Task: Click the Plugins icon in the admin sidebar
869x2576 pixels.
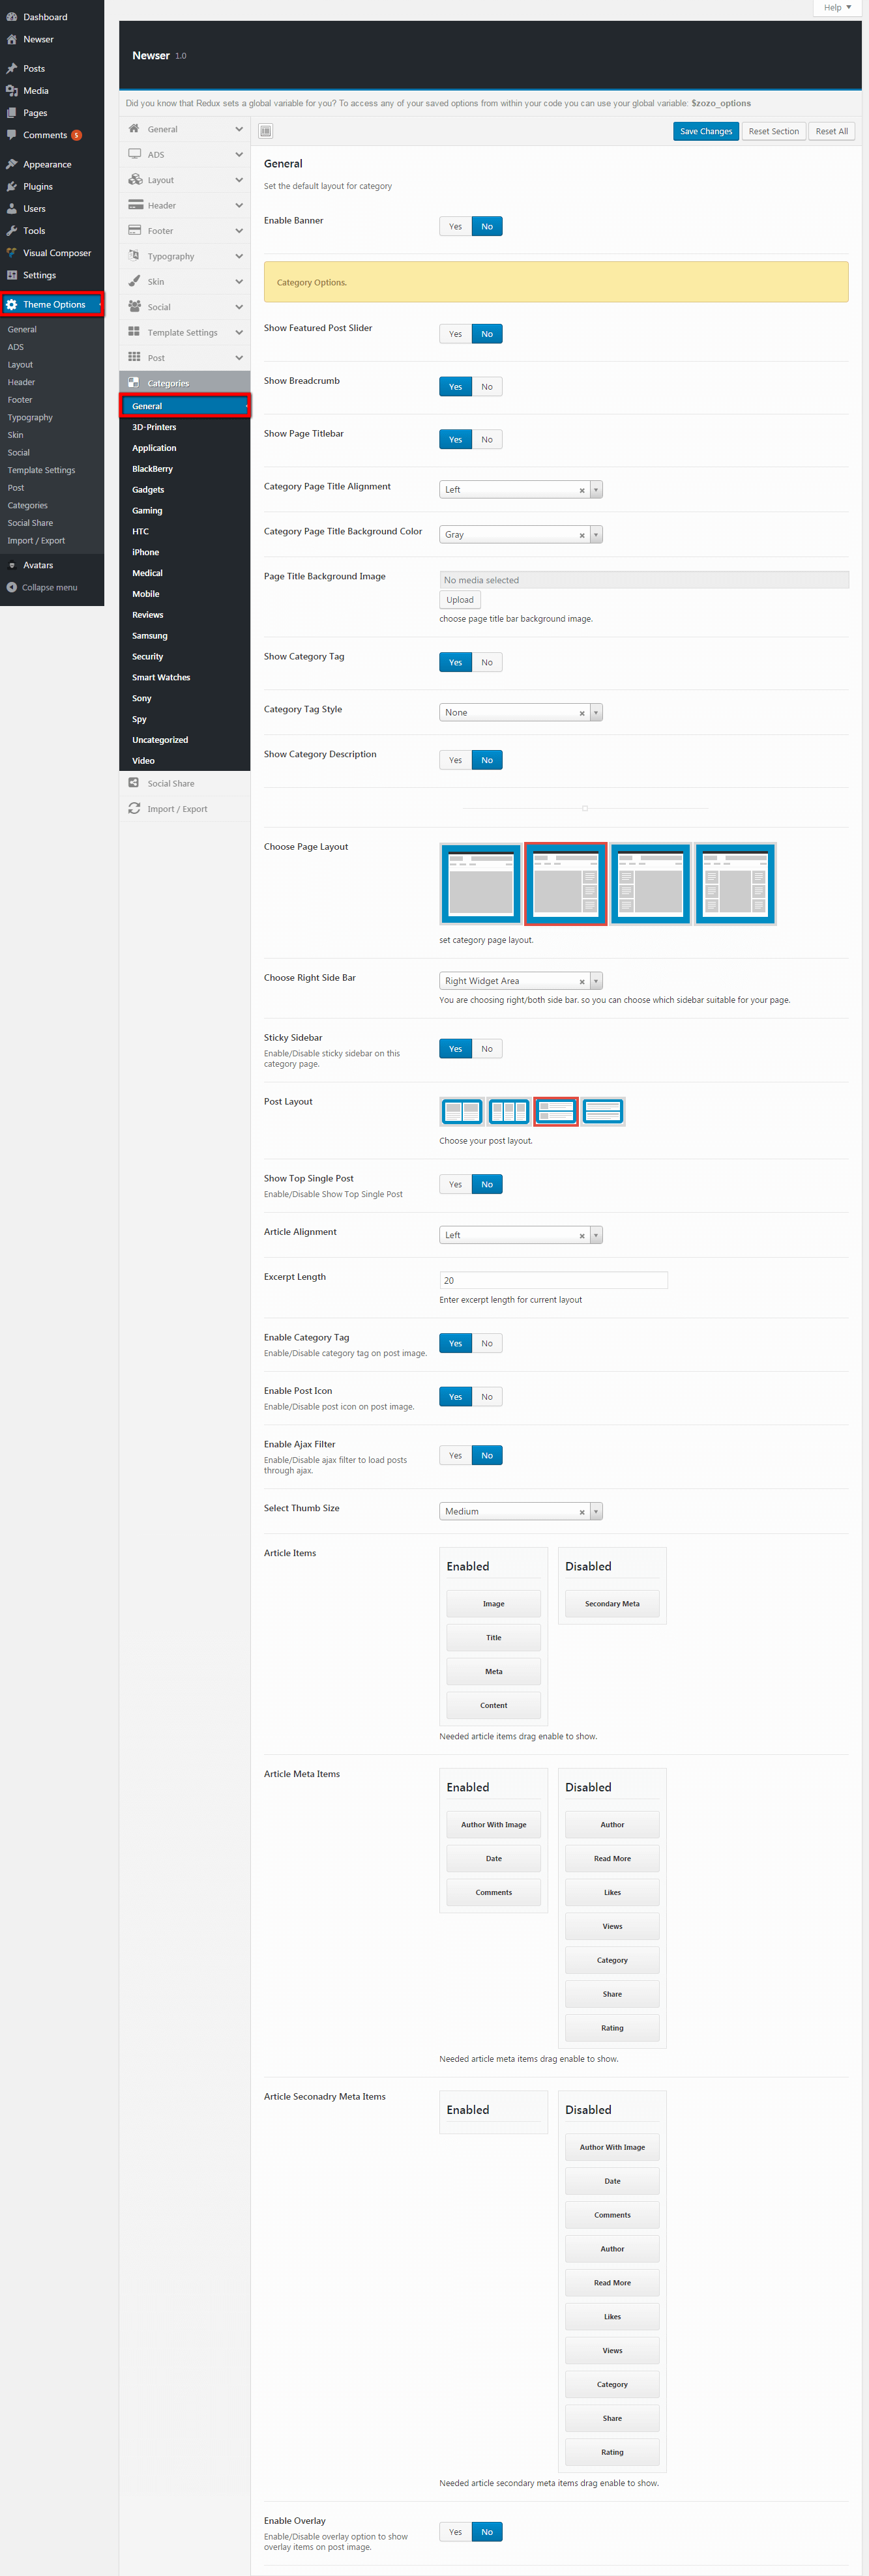Action: pyautogui.click(x=12, y=186)
